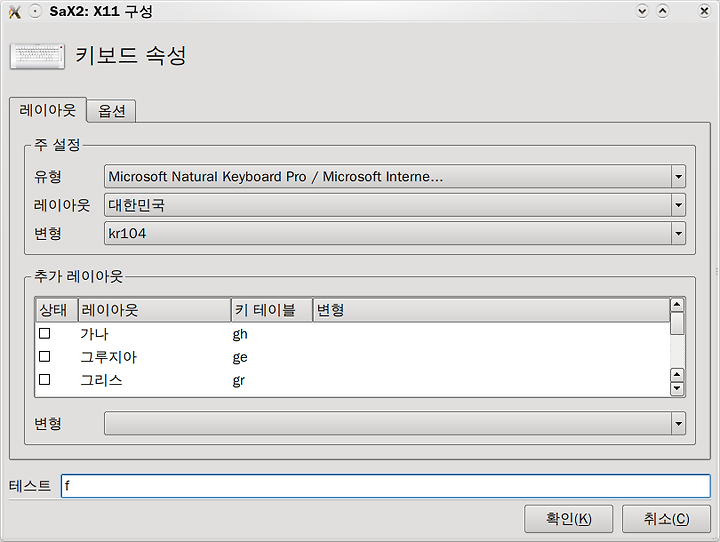The image size is (720, 542).
Task: Click the gh key table cell
Action: pos(240,334)
